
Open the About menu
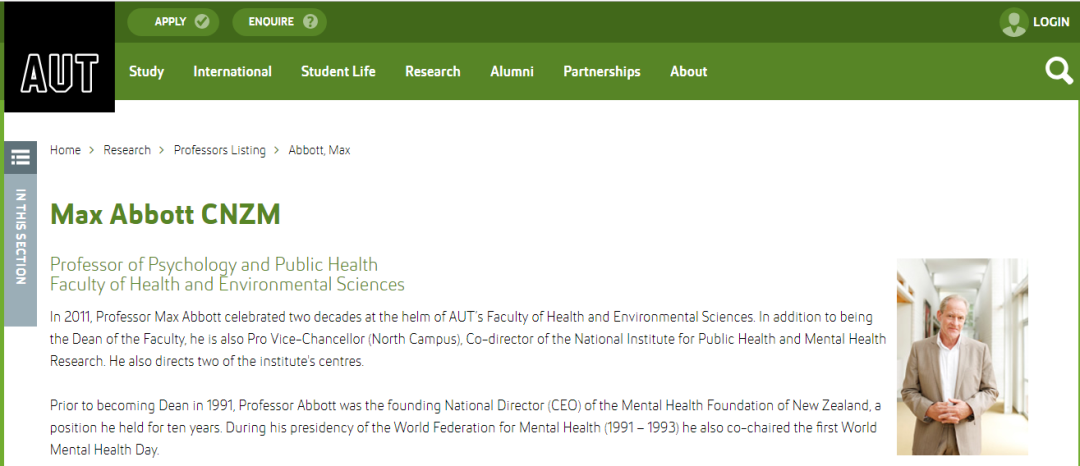(x=689, y=72)
